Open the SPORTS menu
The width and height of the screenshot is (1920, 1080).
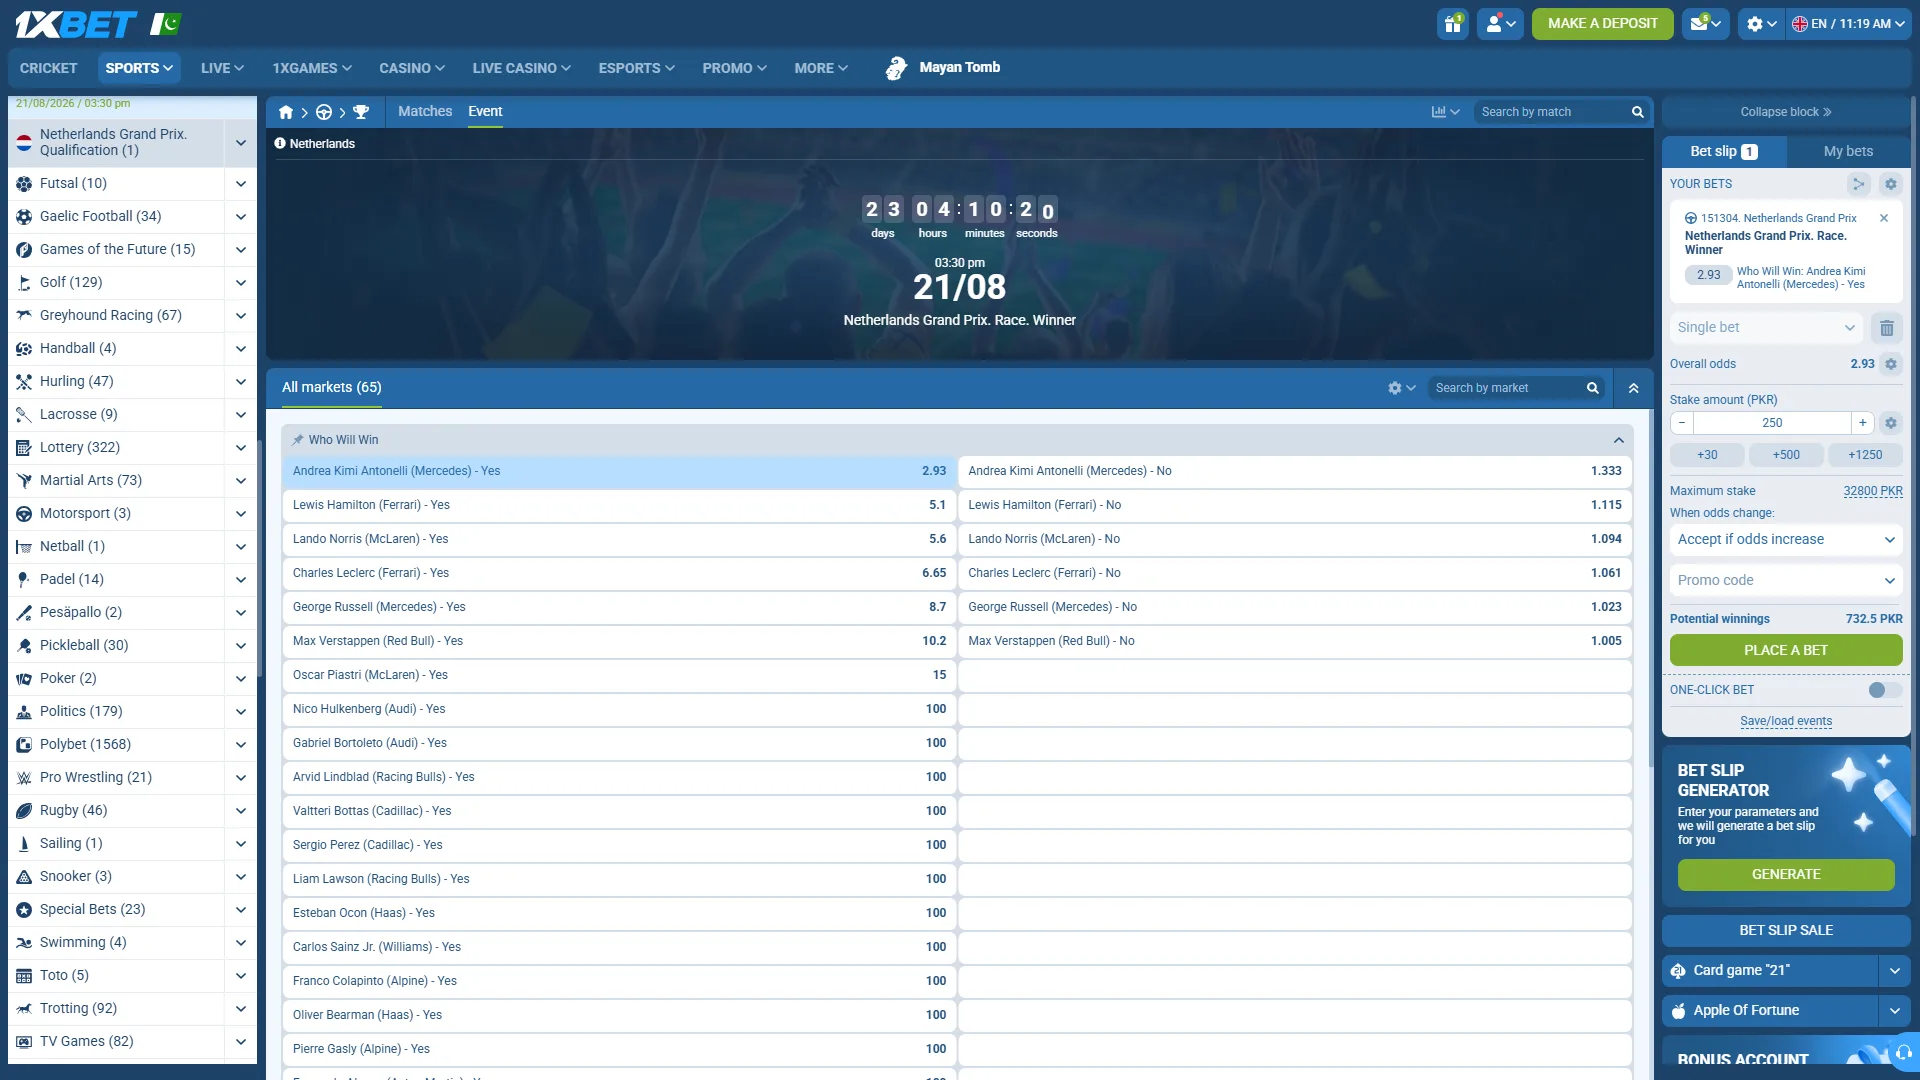(139, 68)
